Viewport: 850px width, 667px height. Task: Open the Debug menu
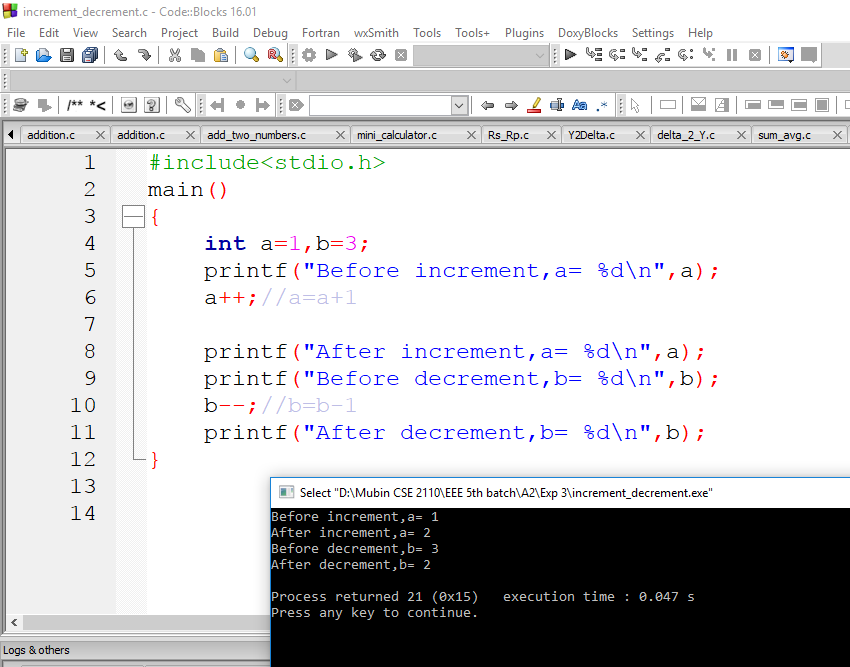pyautogui.click(x=270, y=32)
